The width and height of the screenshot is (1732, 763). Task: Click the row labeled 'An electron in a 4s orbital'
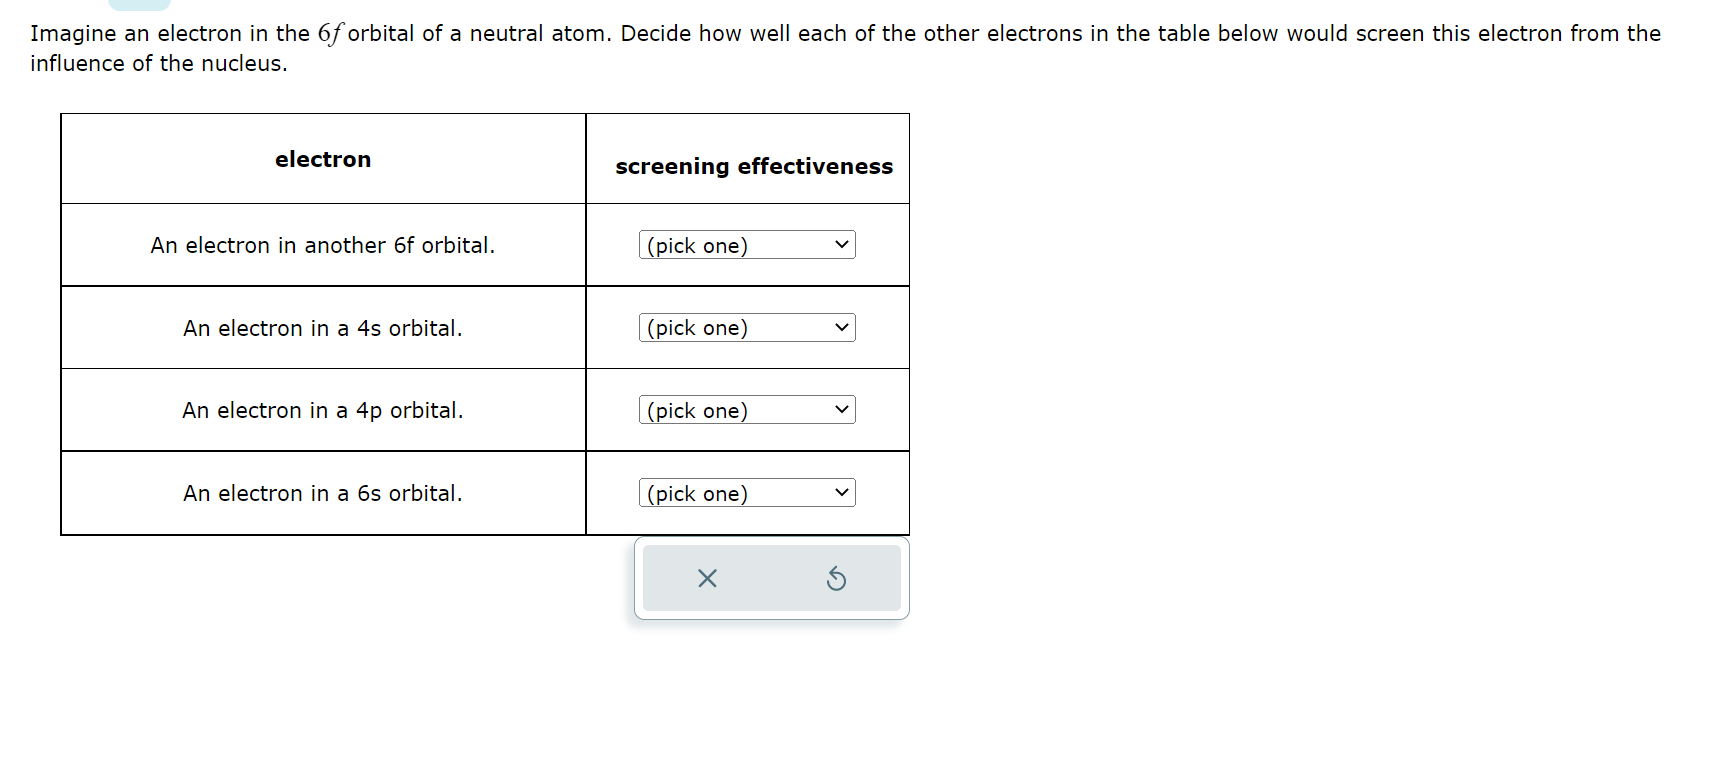(x=322, y=327)
